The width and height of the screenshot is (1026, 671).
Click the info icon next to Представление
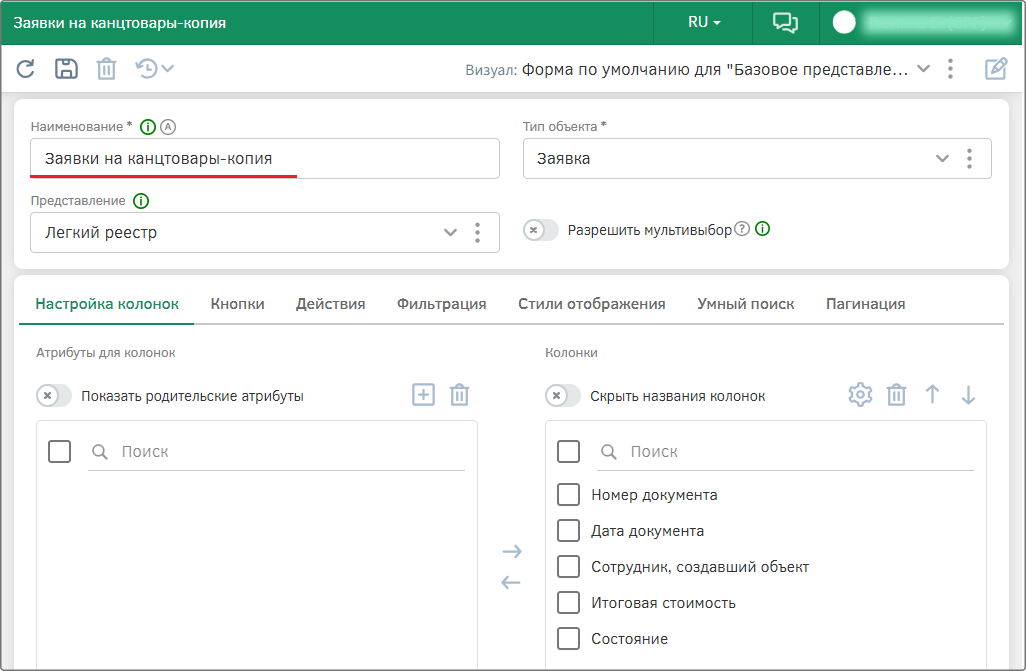click(x=141, y=201)
